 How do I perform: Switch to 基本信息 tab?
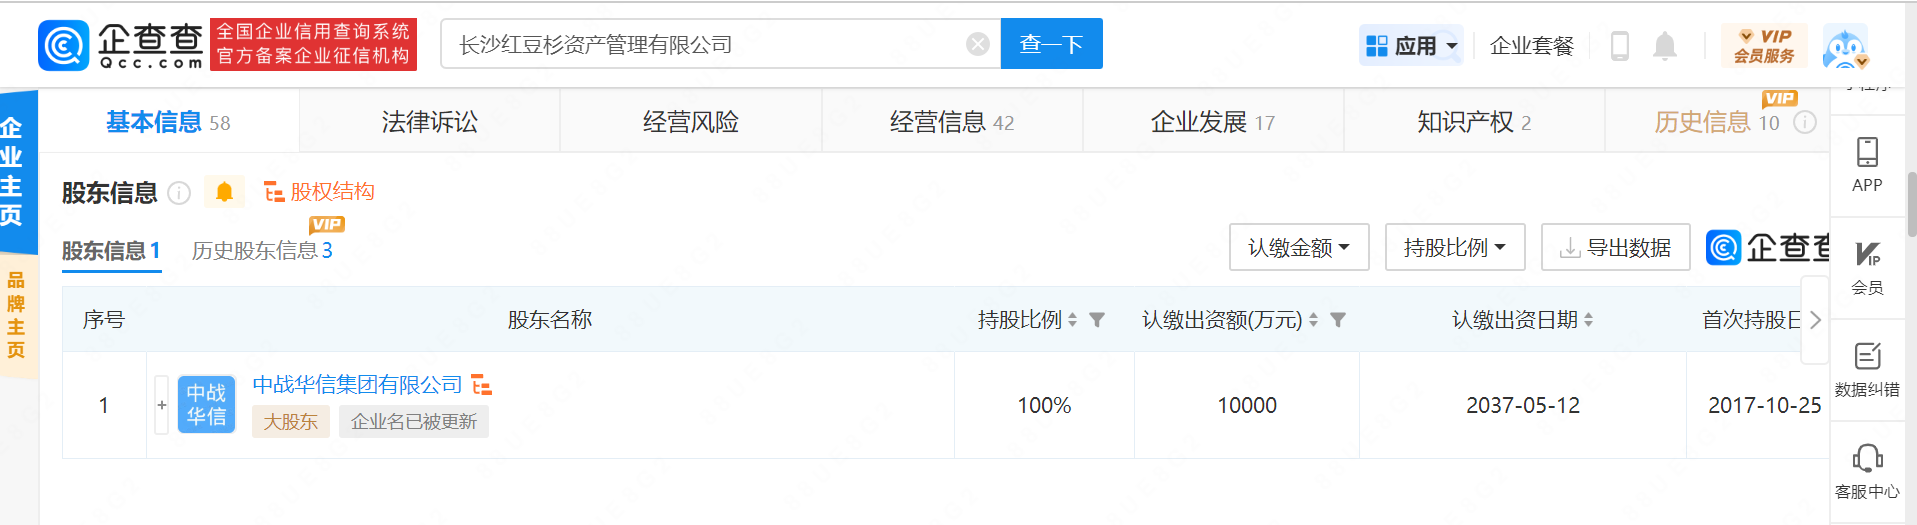[168, 122]
